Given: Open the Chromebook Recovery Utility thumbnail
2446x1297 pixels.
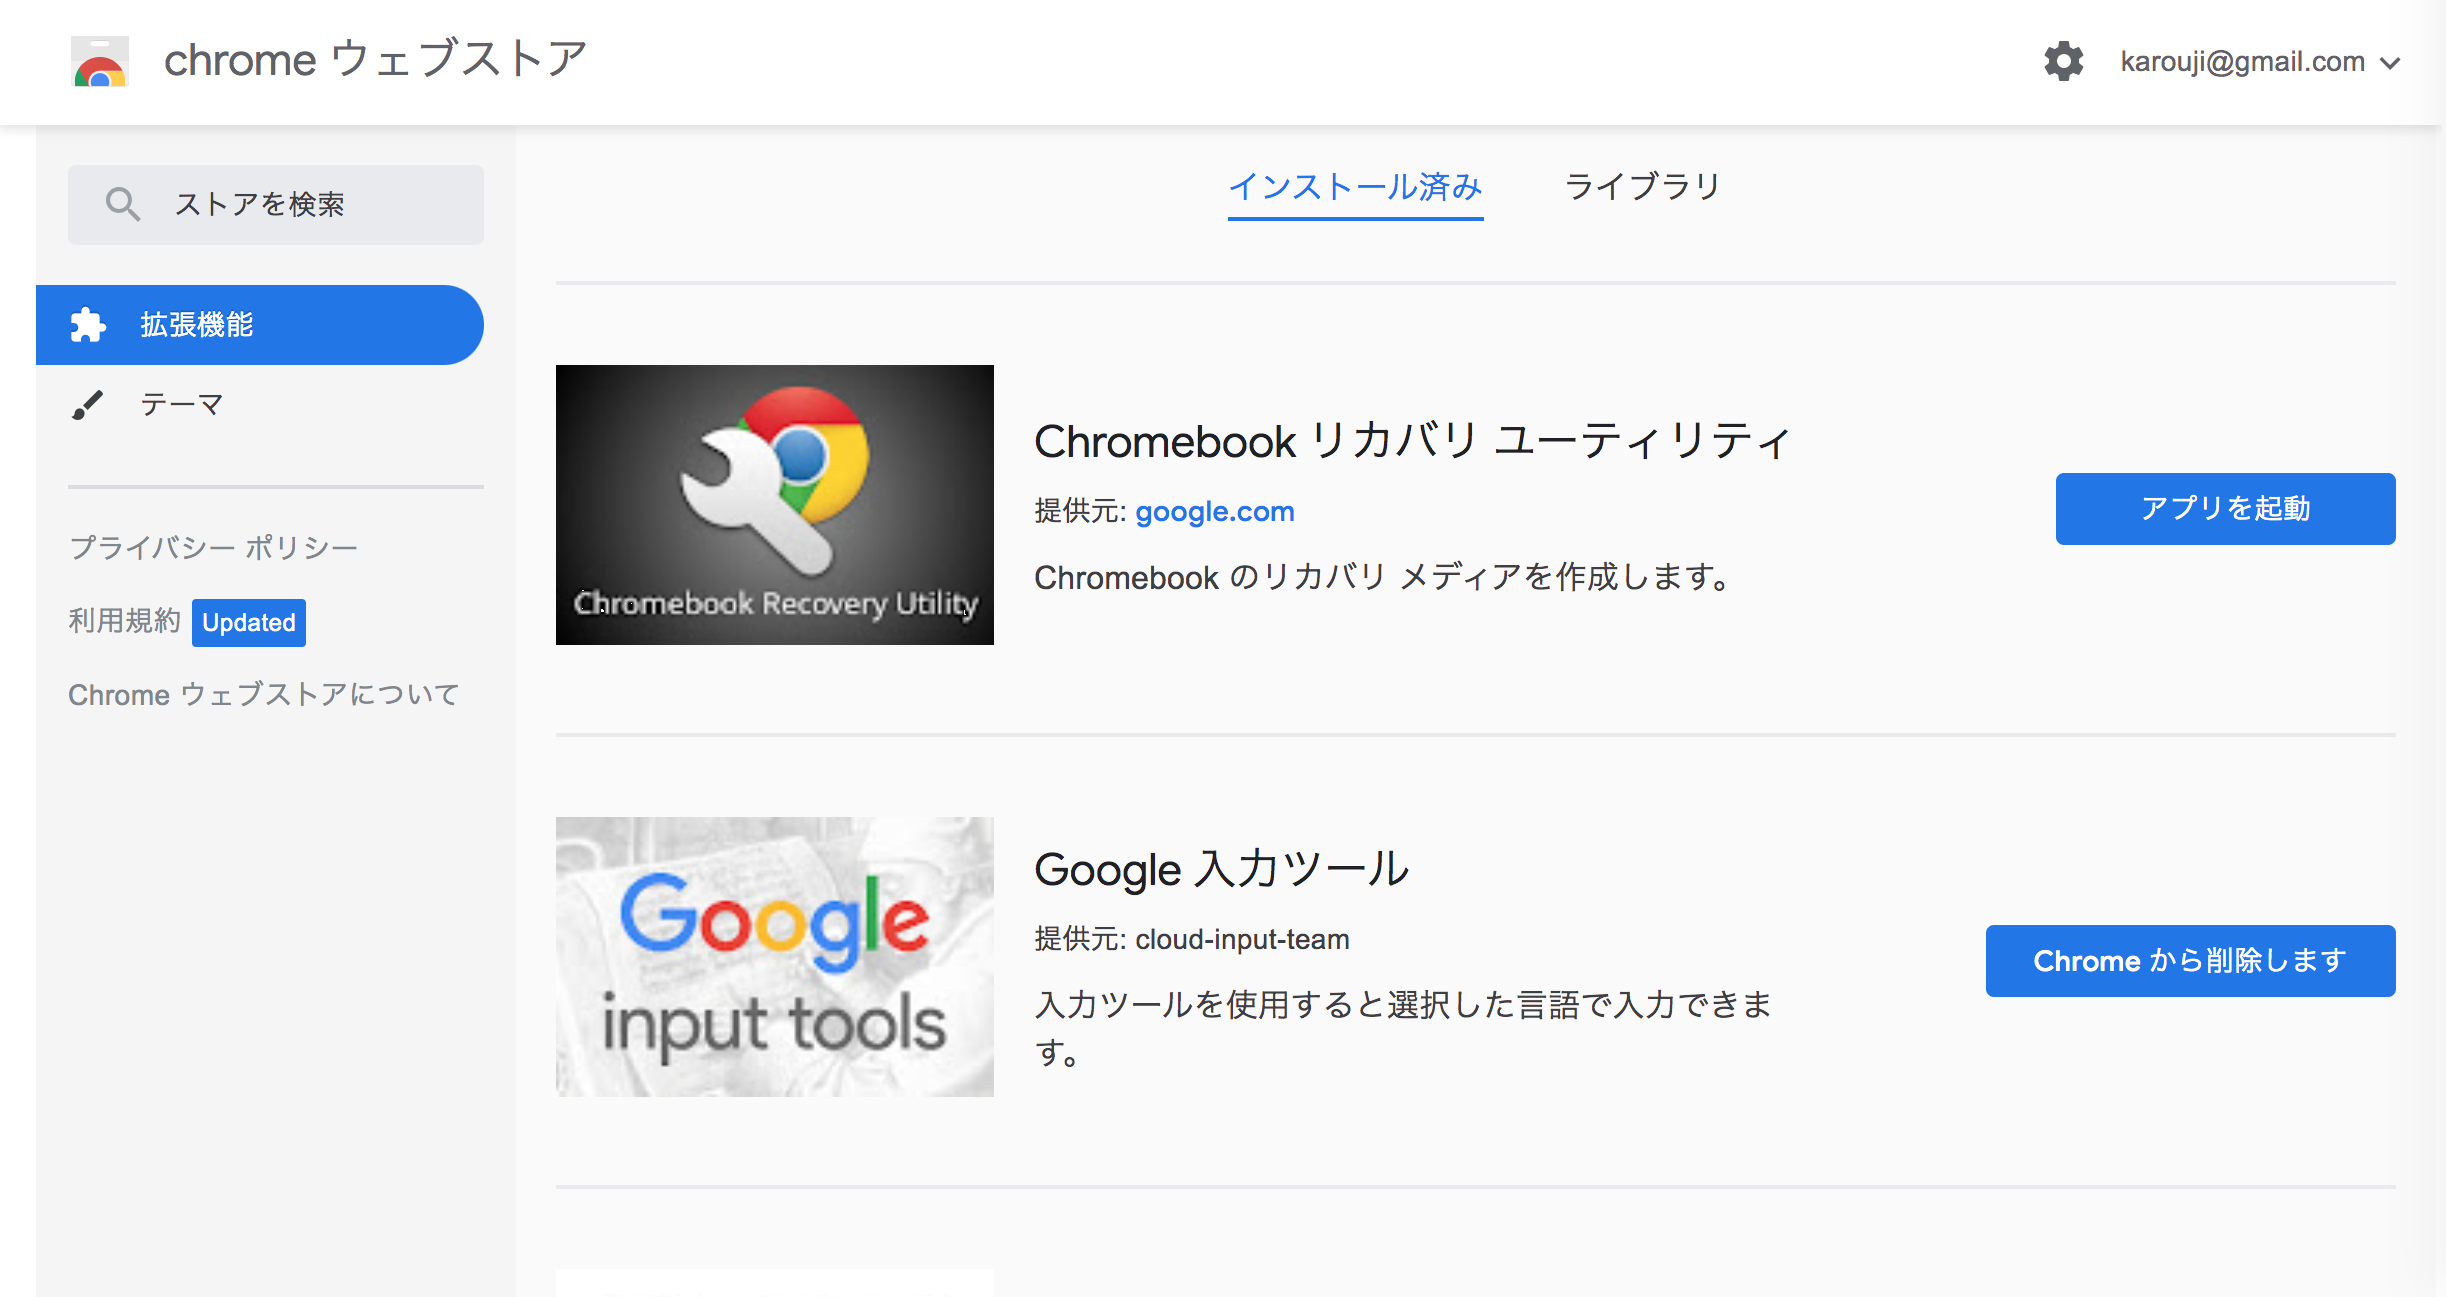Looking at the screenshot, I should 775,505.
